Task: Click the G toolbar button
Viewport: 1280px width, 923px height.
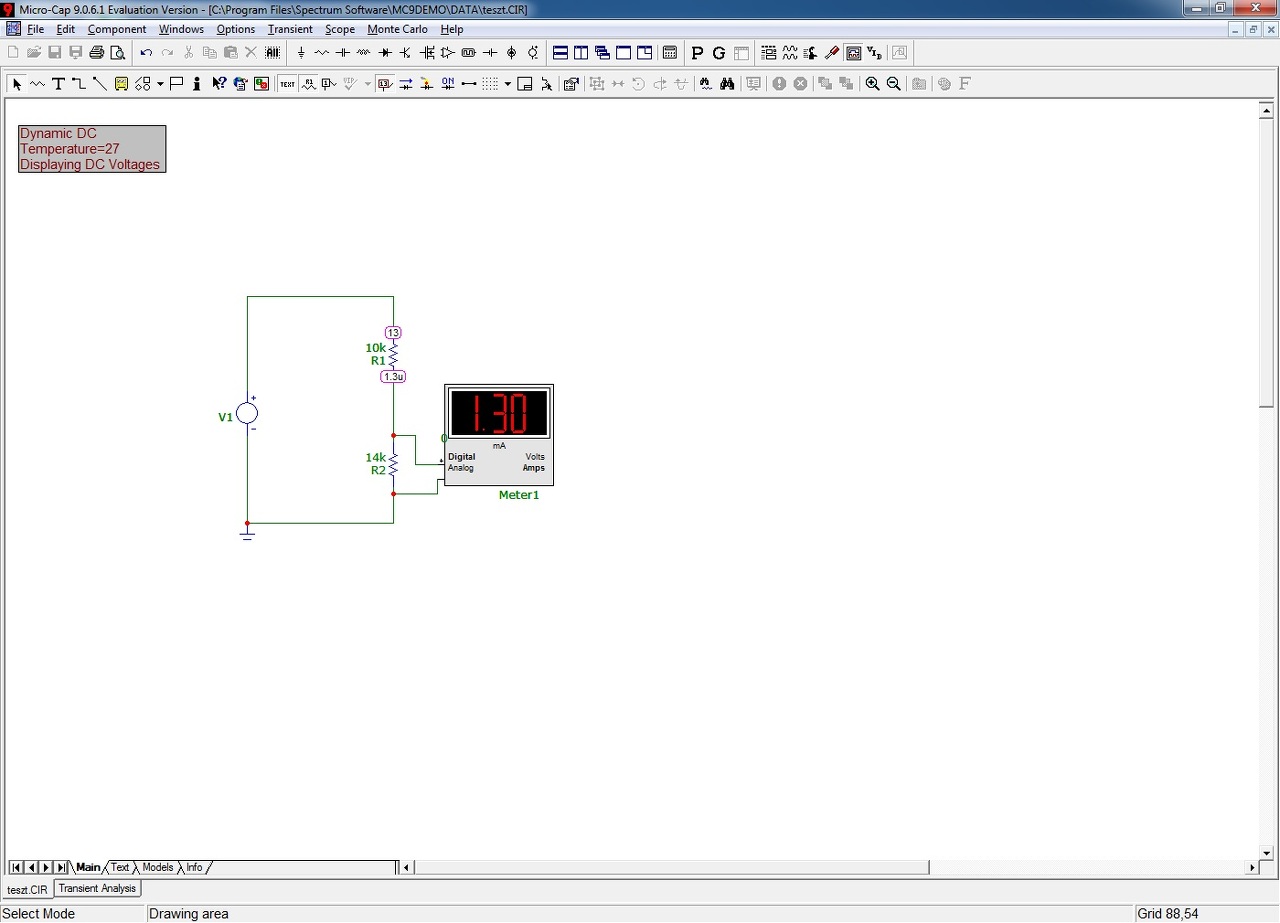Action: click(719, 53)
